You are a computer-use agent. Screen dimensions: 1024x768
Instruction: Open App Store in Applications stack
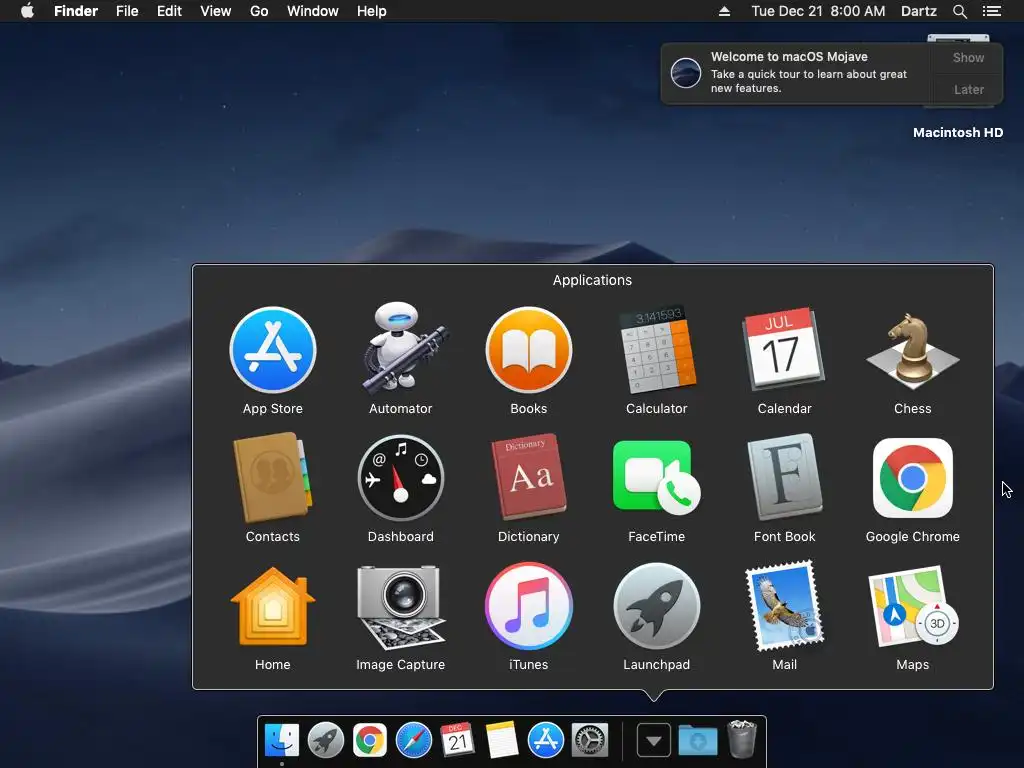point(272,350)
